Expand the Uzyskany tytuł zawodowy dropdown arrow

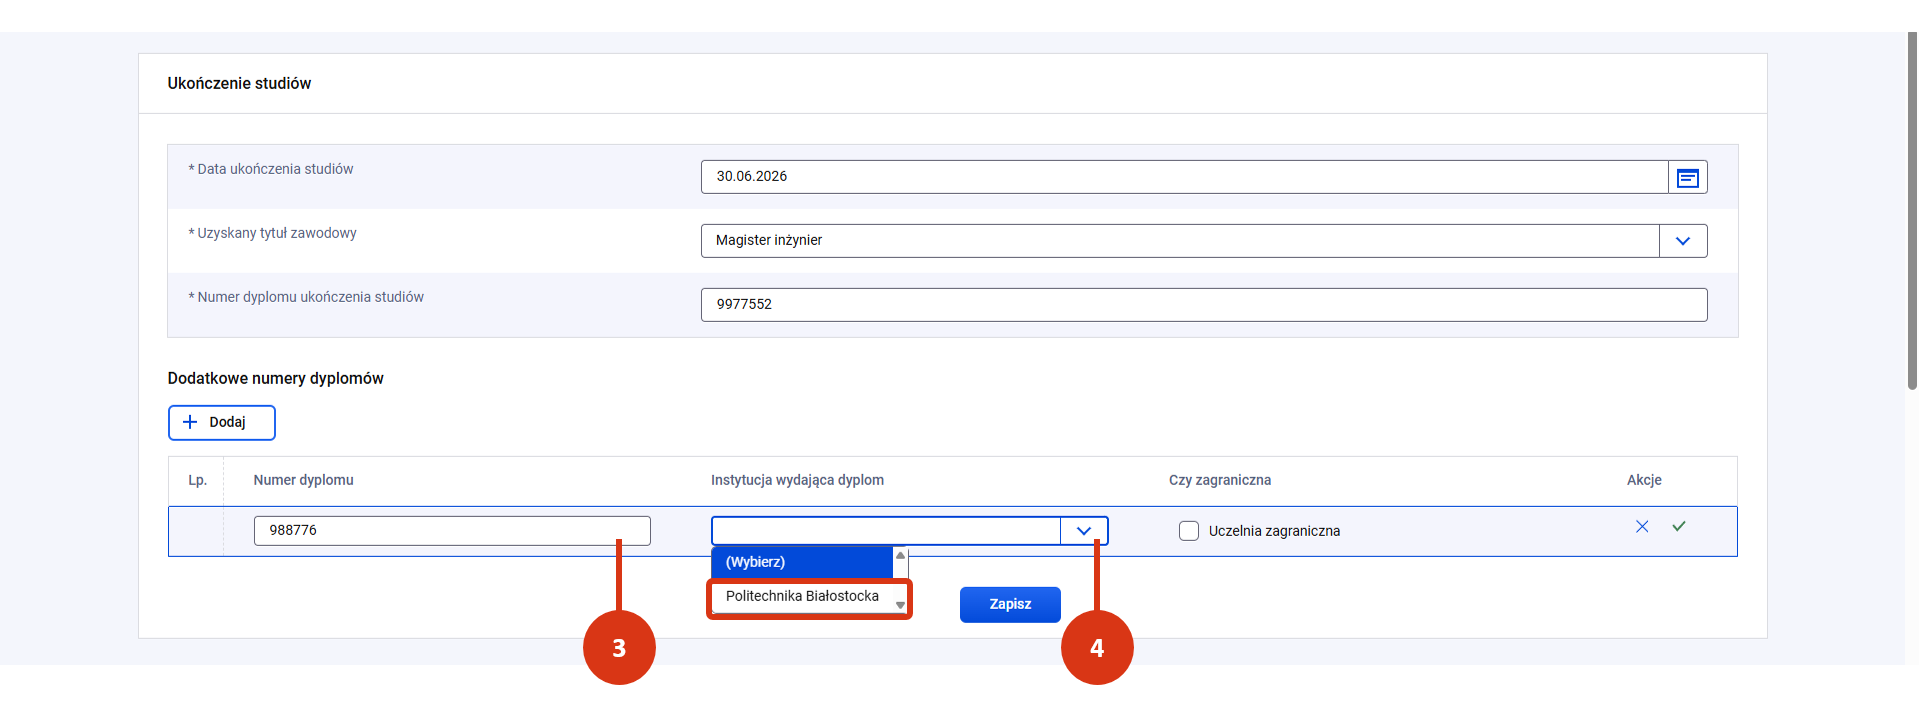(x=1683, y=241)
